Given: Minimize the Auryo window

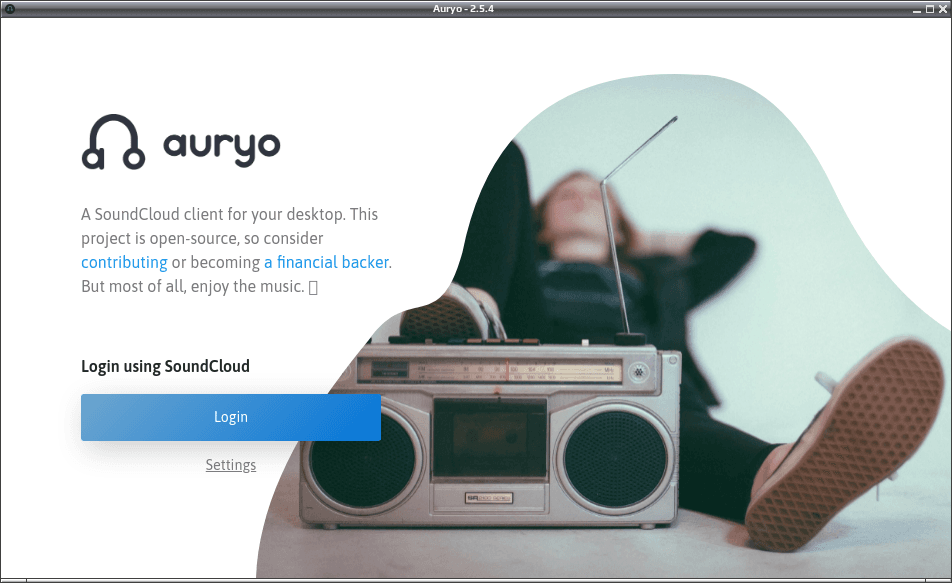Looking at the screenshot, I should tap(917, 9).
